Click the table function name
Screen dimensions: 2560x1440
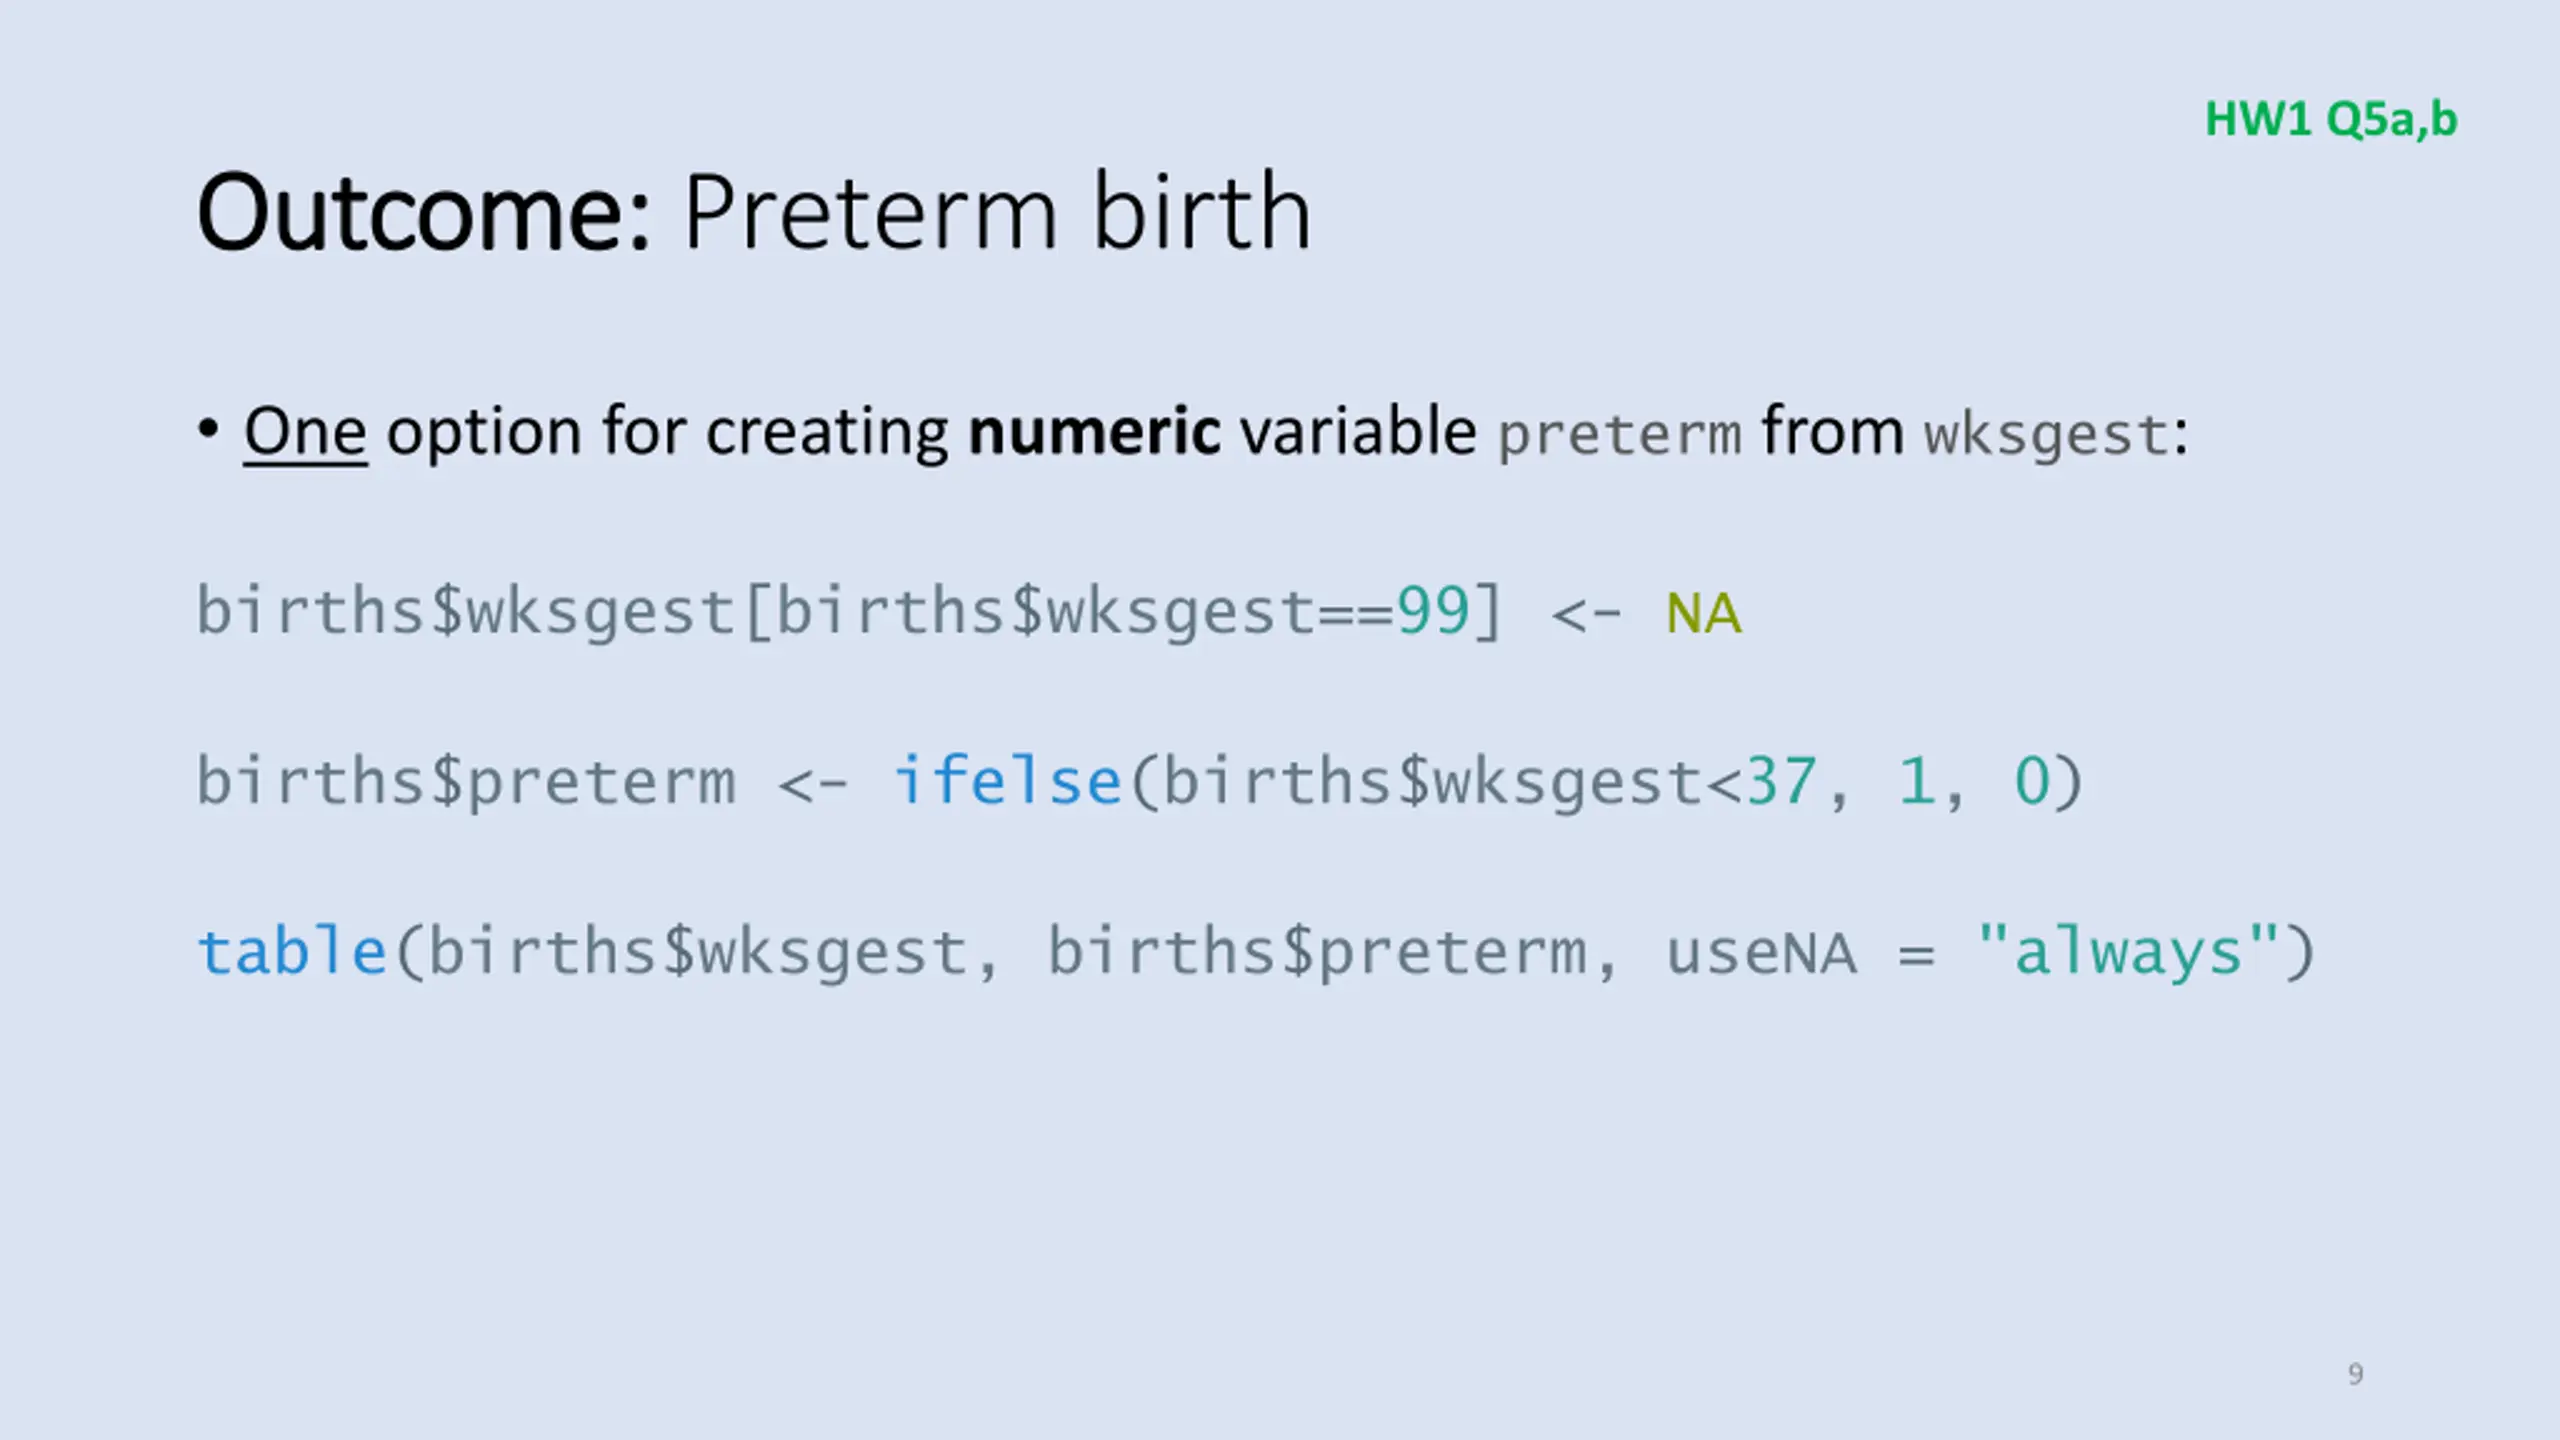coord(292,950)
